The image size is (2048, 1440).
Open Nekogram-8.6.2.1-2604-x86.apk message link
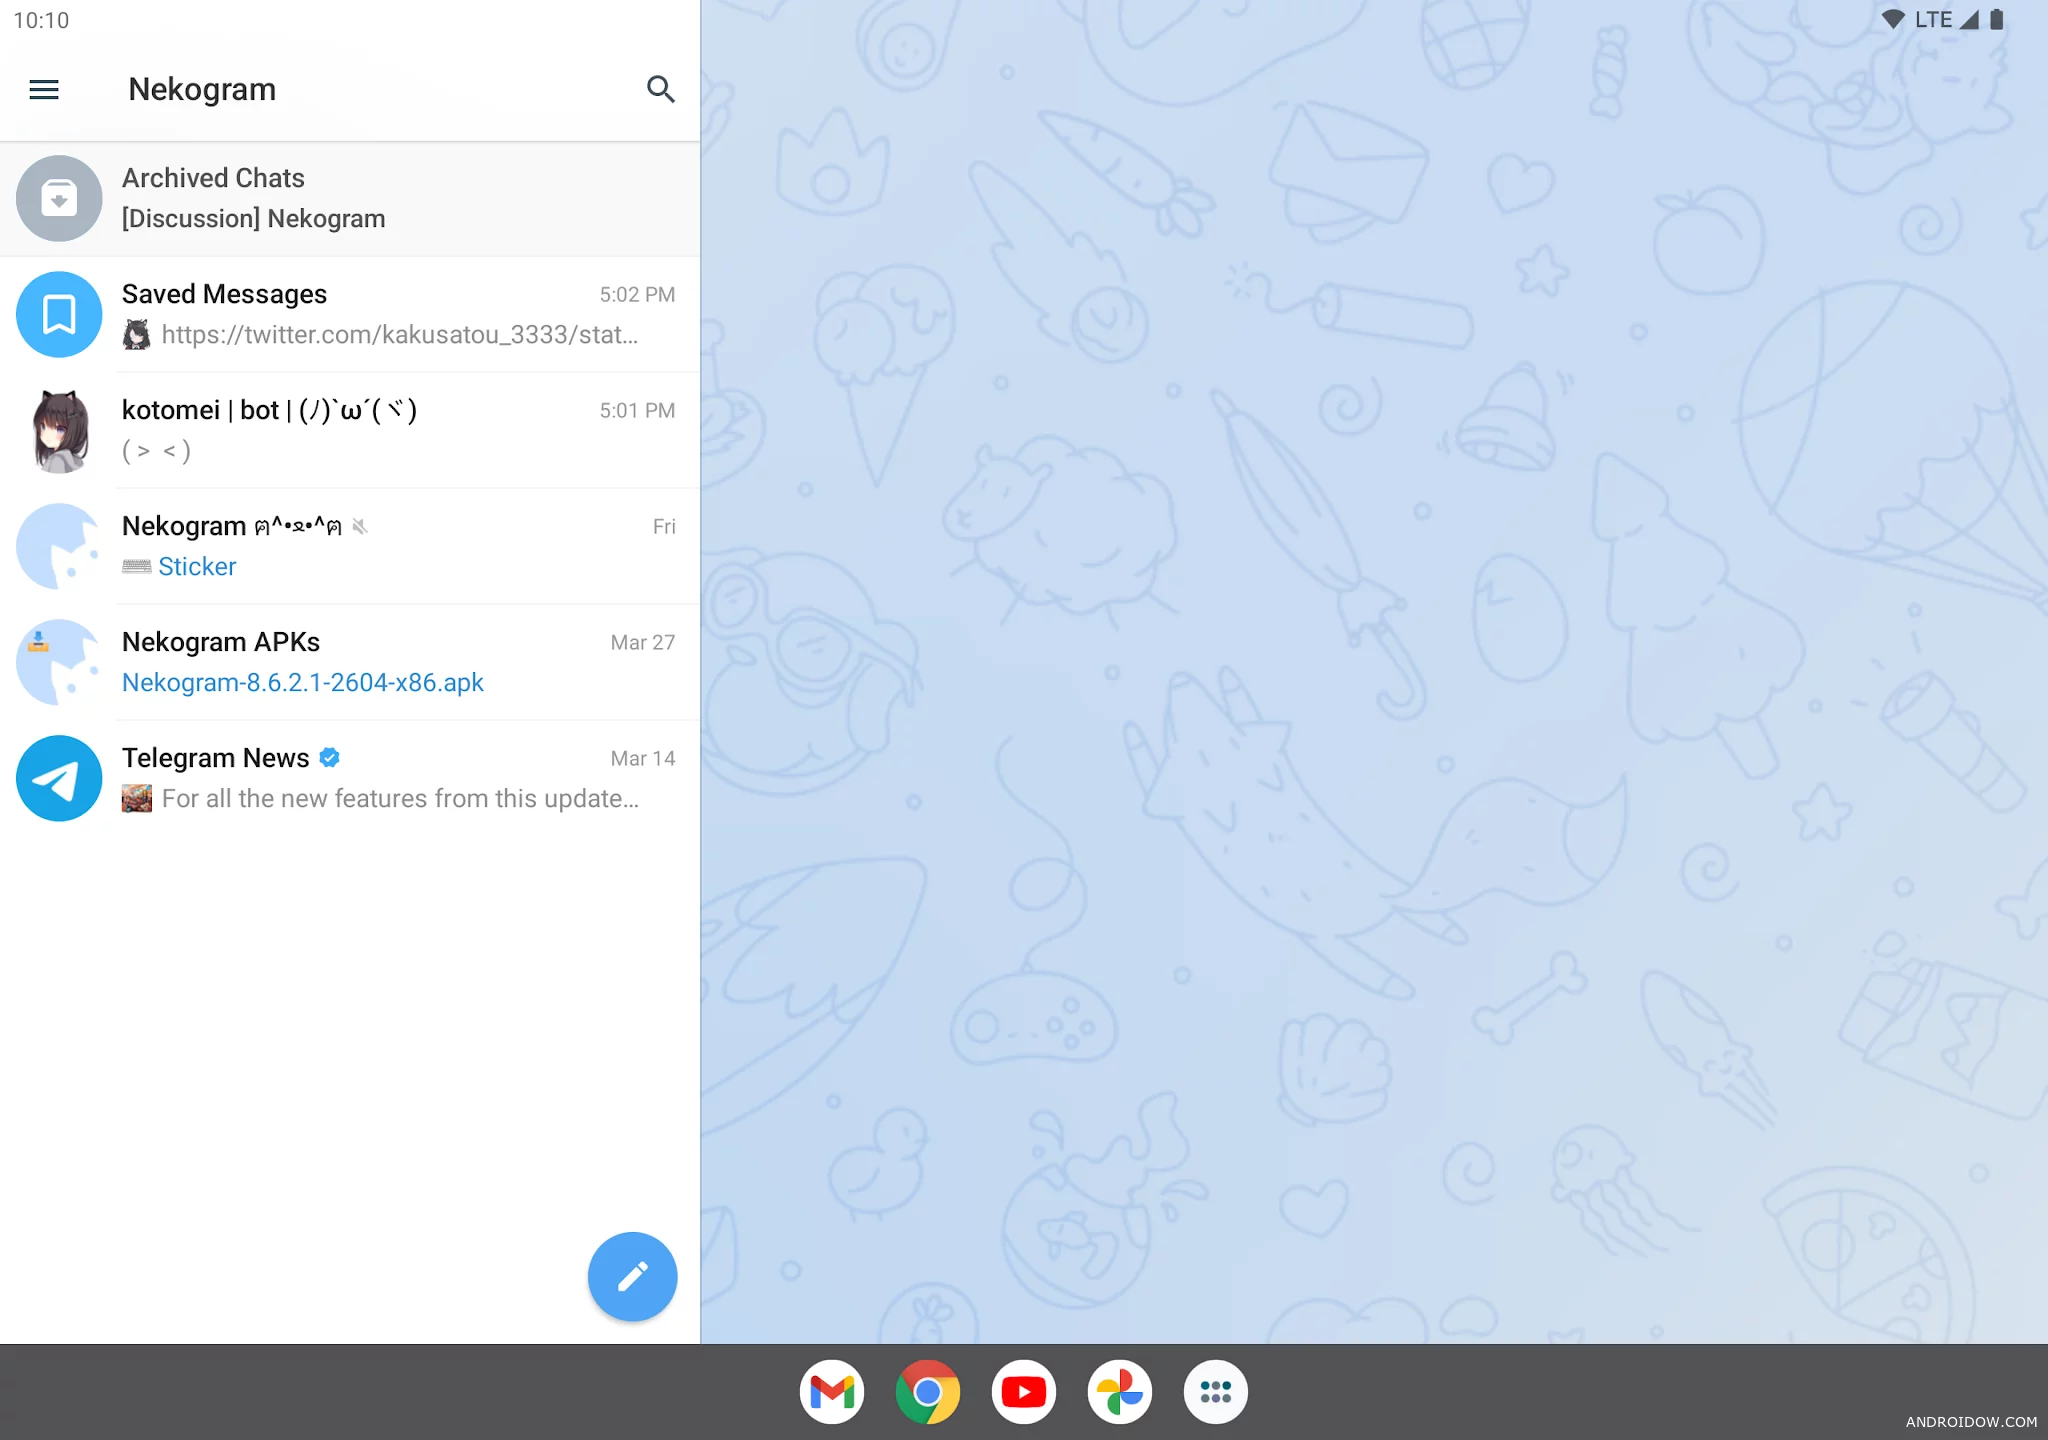click(x=302, y=683)
